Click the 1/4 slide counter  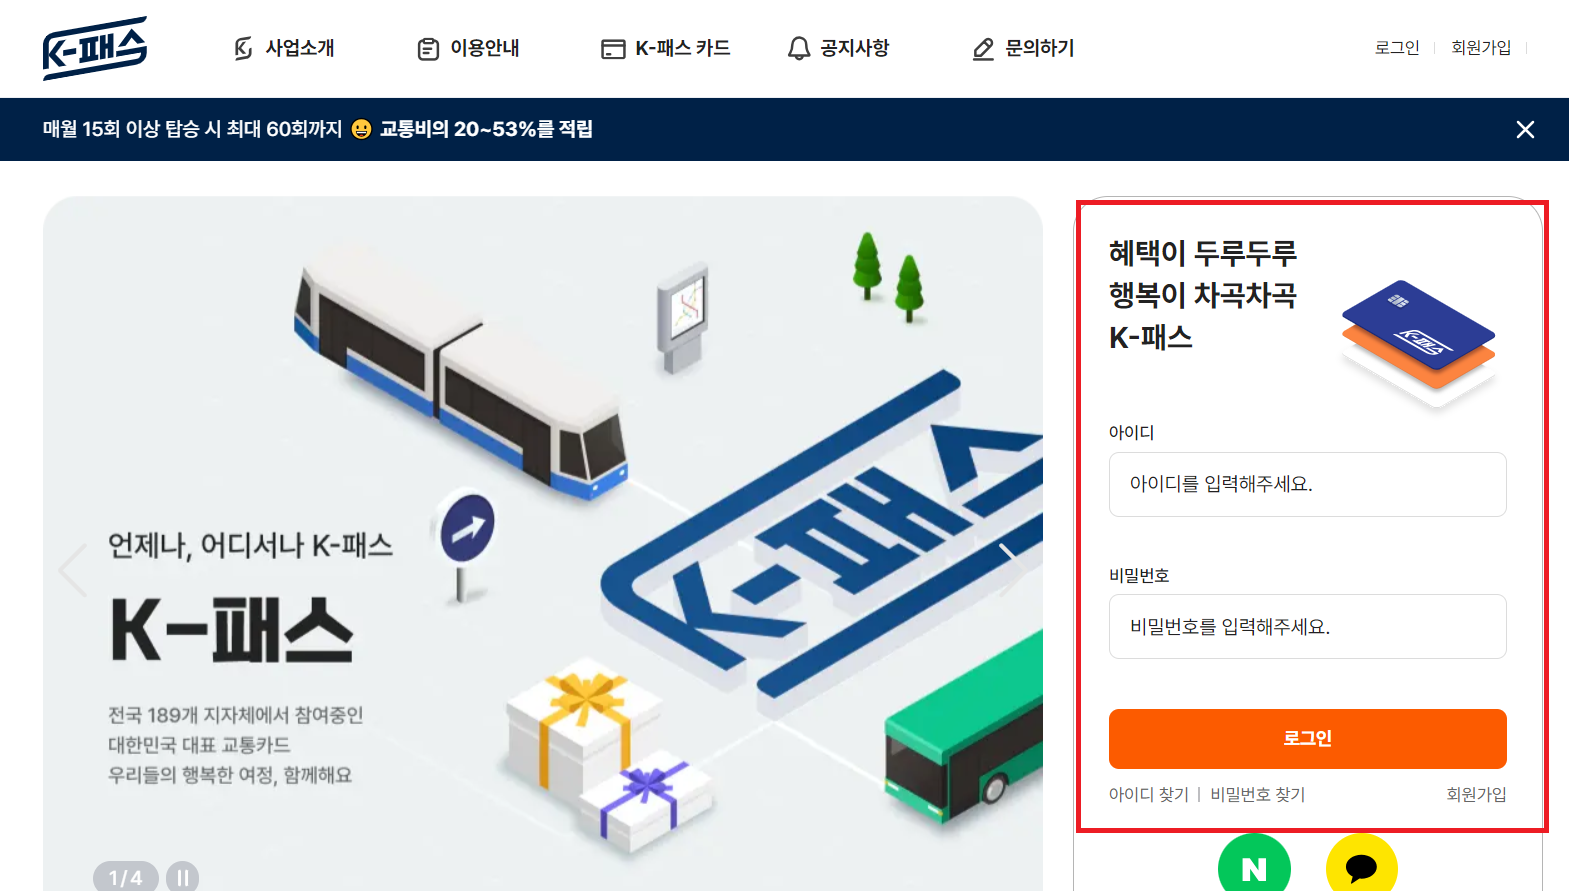[x=125, y=877]
